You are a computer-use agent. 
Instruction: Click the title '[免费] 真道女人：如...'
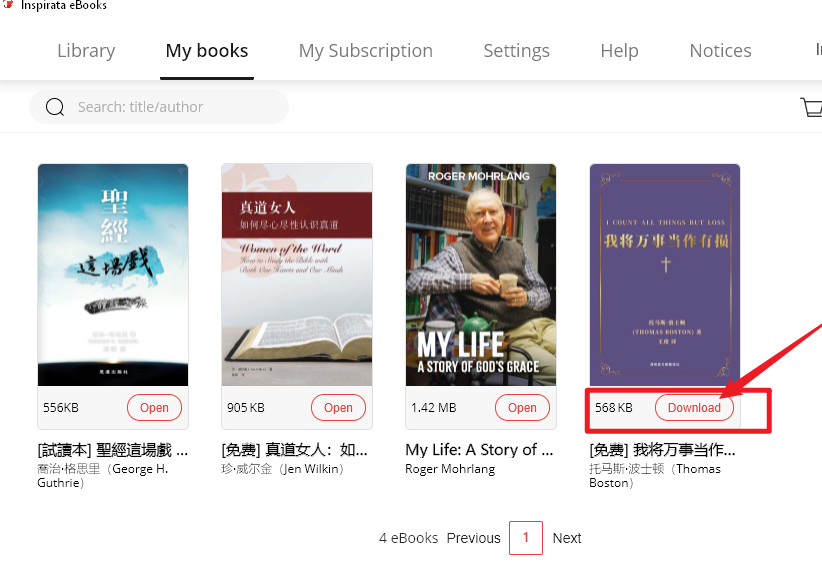[x=295, y=450]
